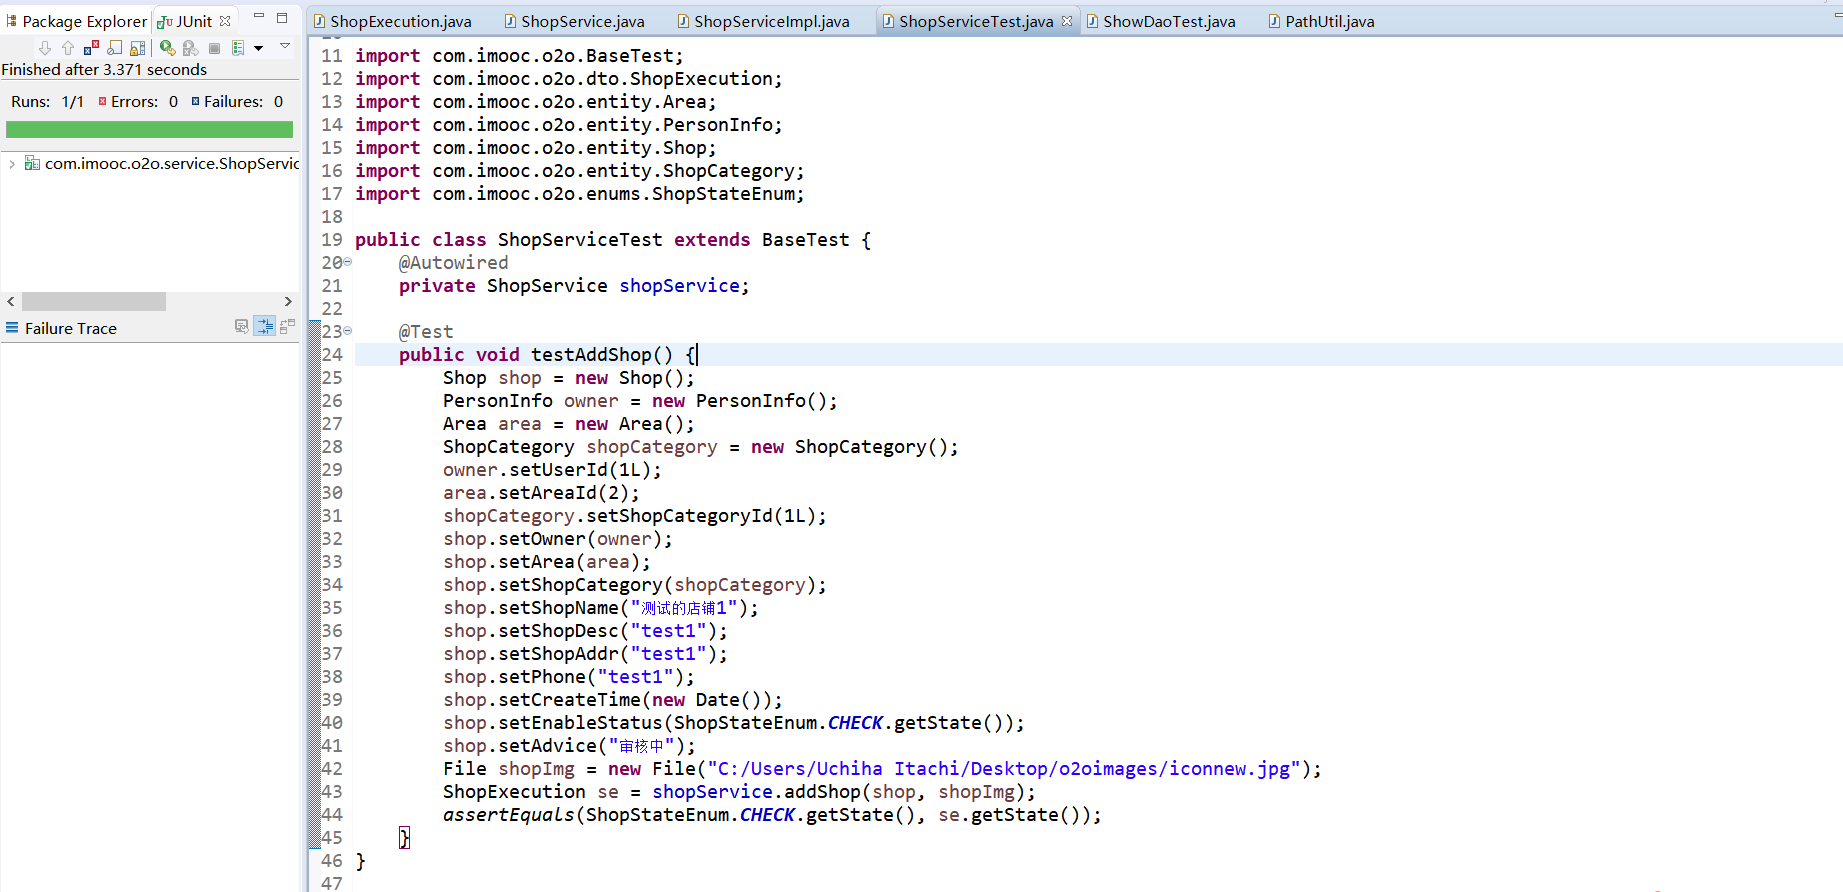Click the BaseTest superclass name on line 19
This screenshot has height=892, width=1843.
805,239
